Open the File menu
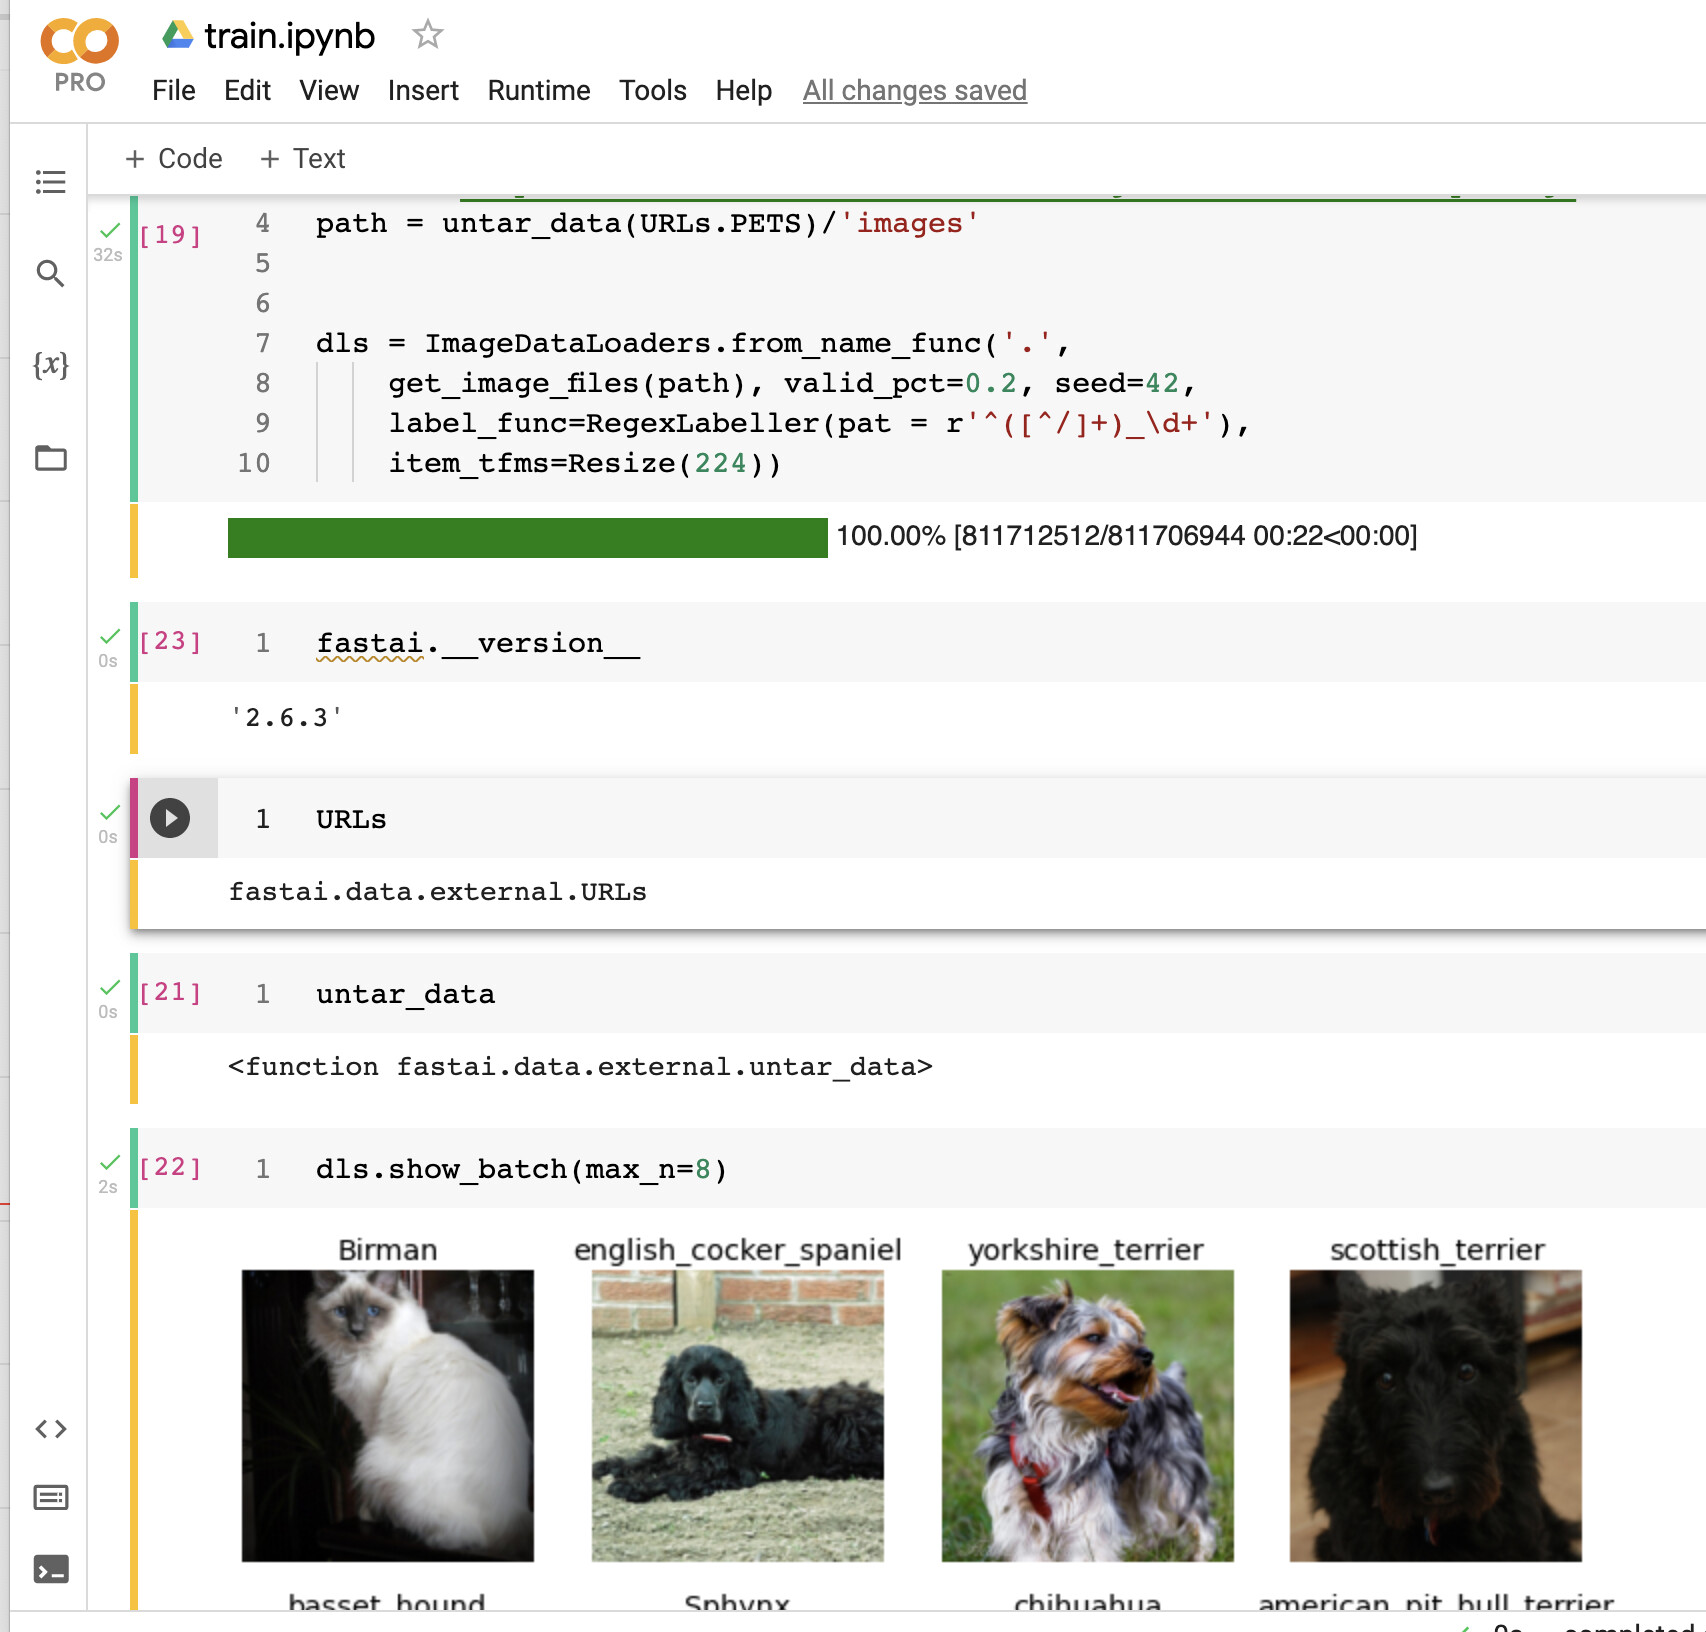The height and width of the screenshot is (1632, 1706). coord(173,91)
